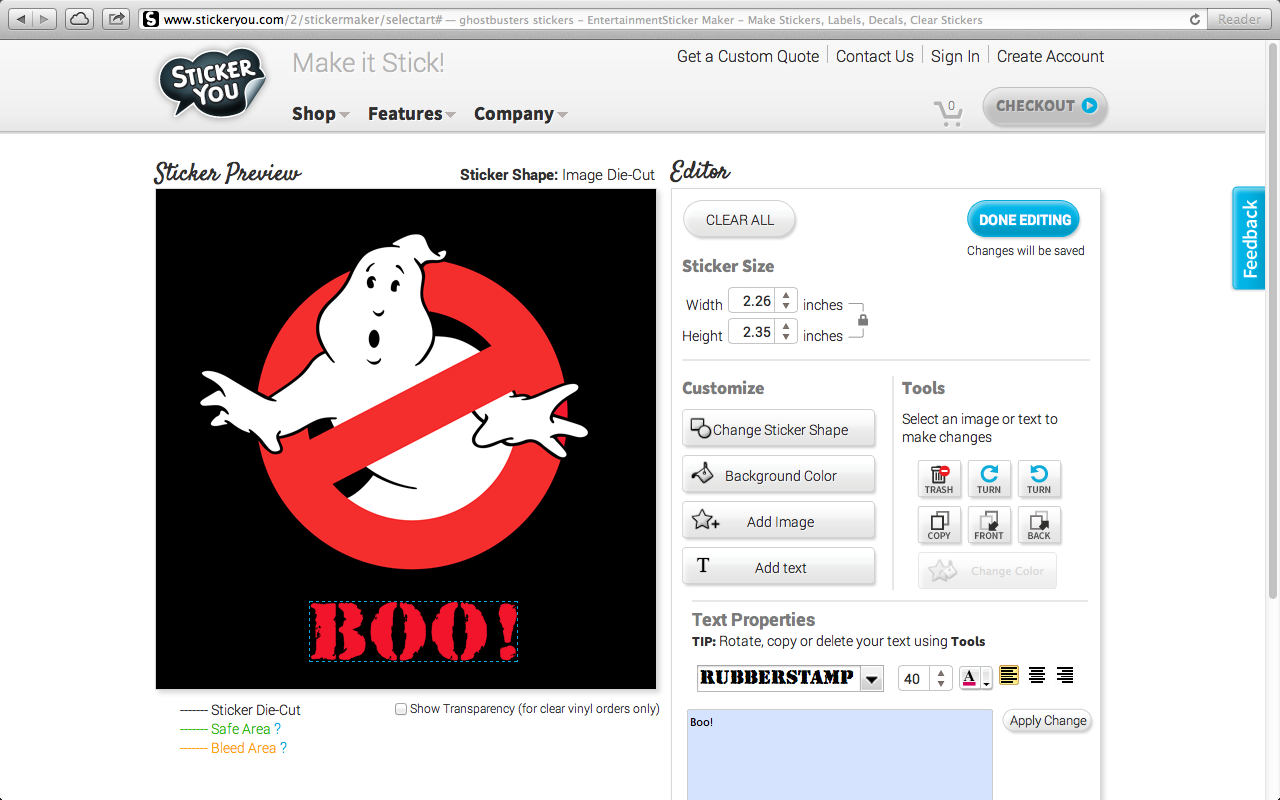Send selection to Back icon
This screenshot has width=1280, height=800.
pos(1039,525)
